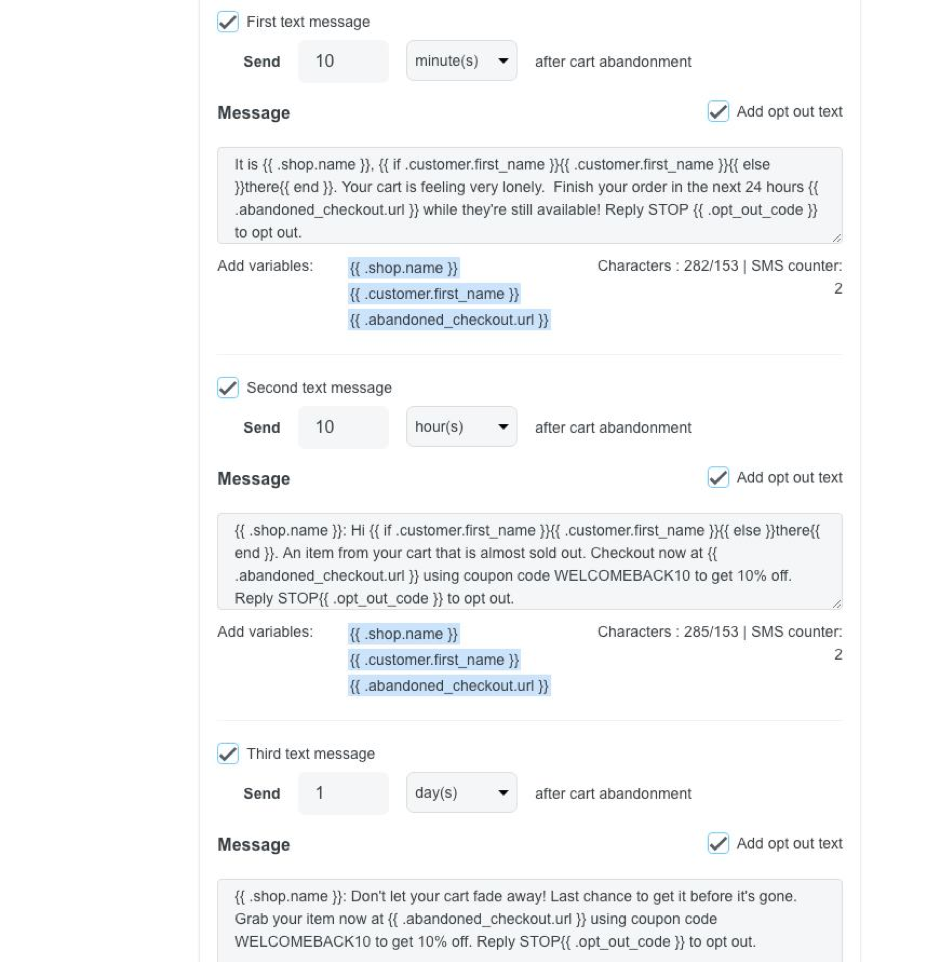Open the day(s) dropdown for the third message
Viewport: 939px width, 962px height.
[x=461, y=793]
